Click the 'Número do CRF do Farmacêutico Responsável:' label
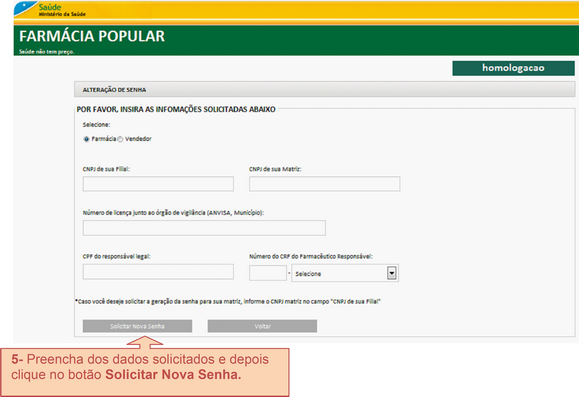The height and width of the screenshot is (397, 579). [311, 257]
